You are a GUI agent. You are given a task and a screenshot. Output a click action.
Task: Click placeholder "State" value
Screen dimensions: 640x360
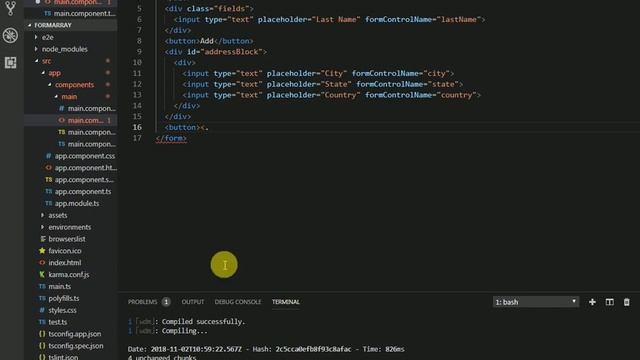coord(336,84)
